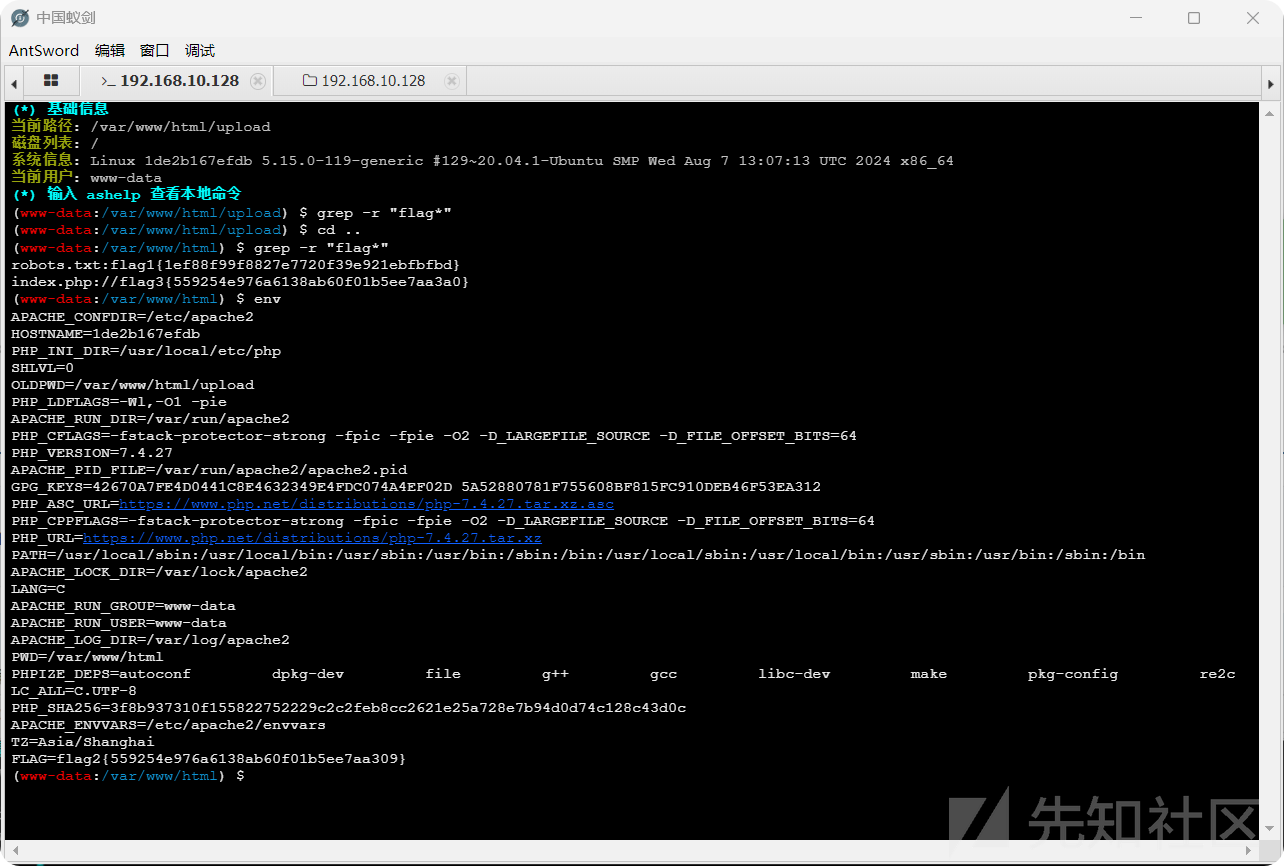Click the APACHE_CONFDIR=/etc/apache2 line
Viewport: 1284px width, 866px height.
click(x=132, y=316)
